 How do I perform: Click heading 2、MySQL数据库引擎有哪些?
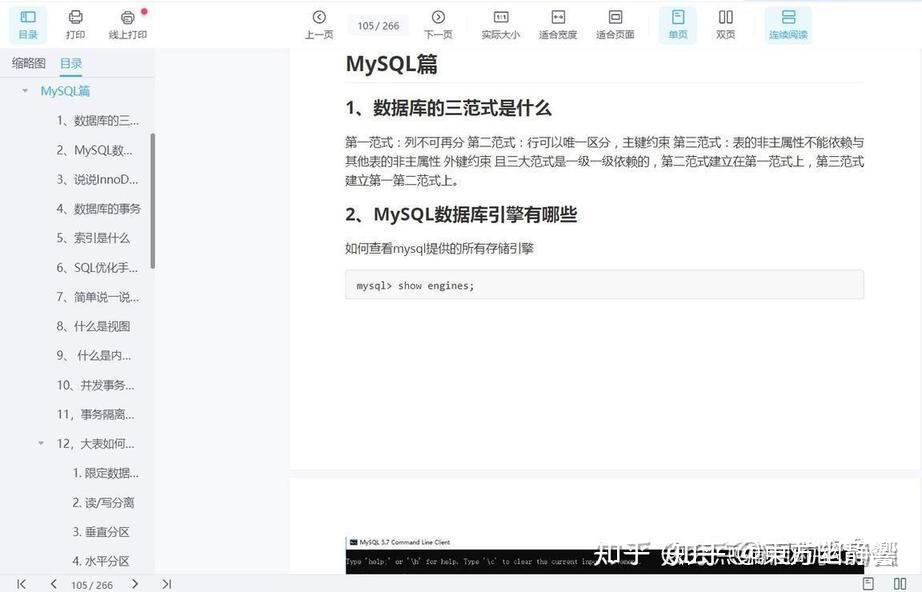point(461,215)
